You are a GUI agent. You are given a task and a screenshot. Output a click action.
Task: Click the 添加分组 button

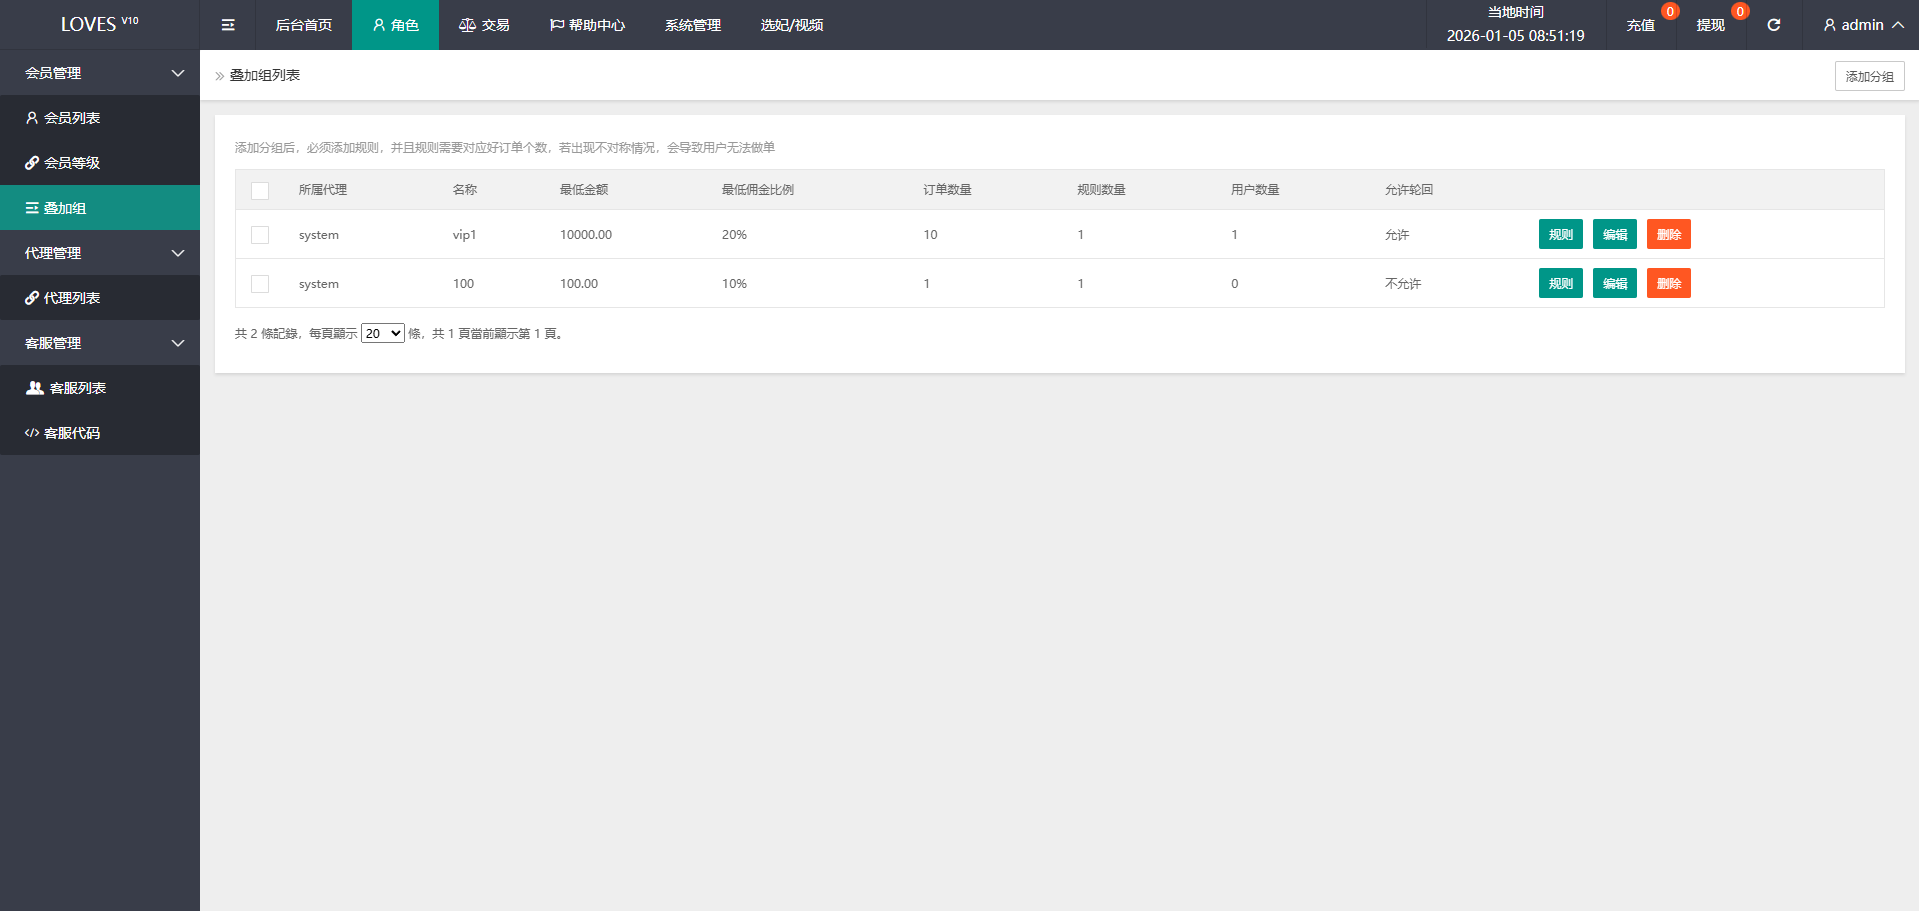point(1868,76)
